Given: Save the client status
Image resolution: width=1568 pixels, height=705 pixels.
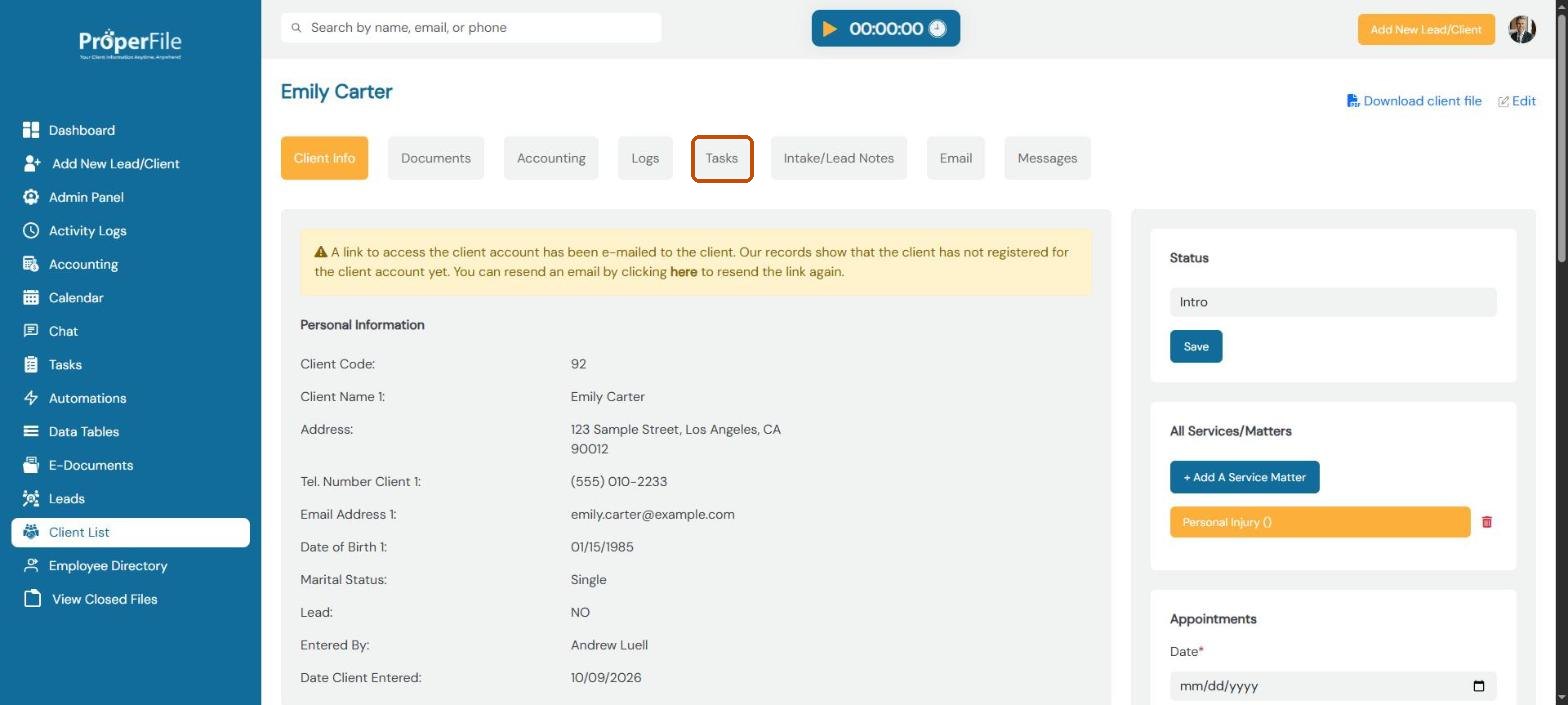Looking at the screenshot, I should point(1196,347).
